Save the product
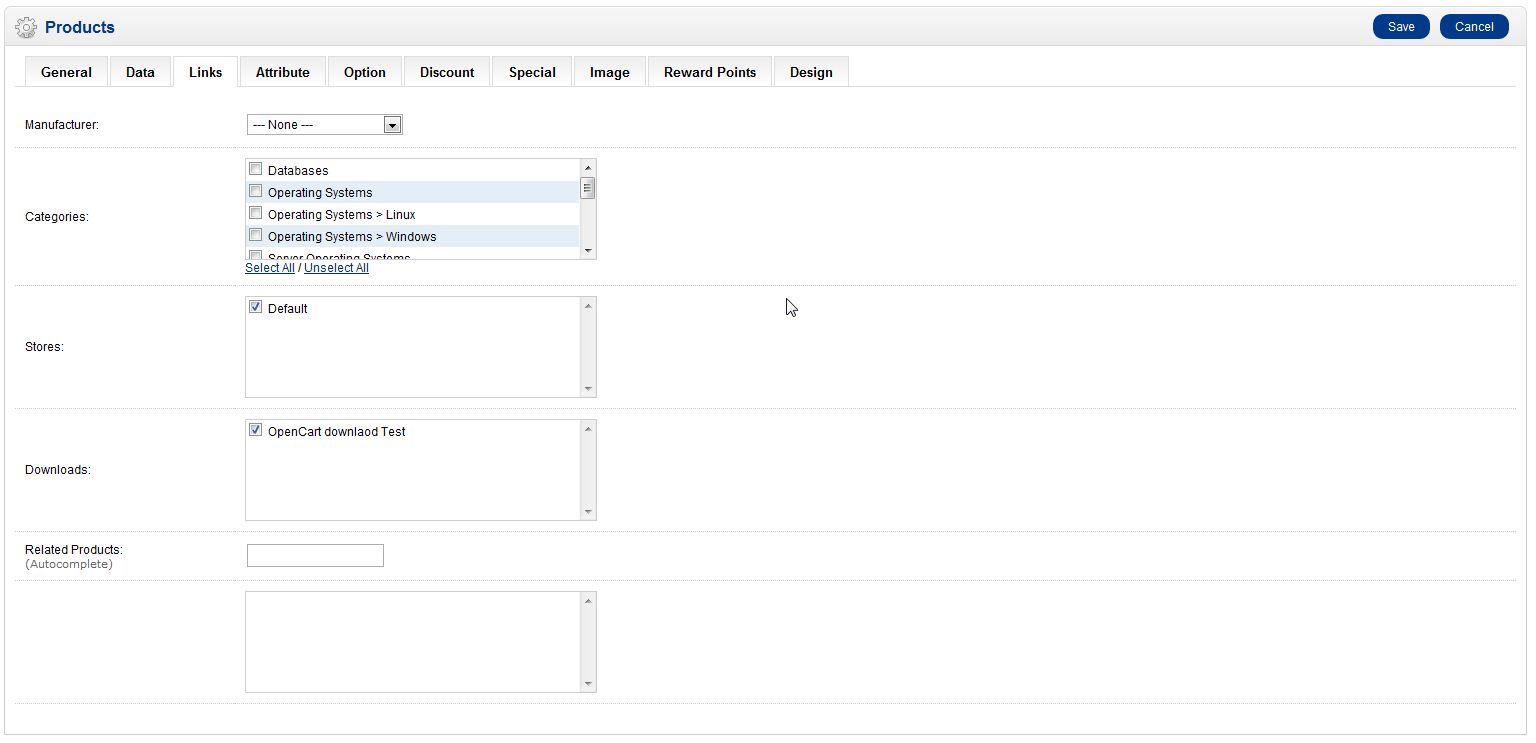This screenshot has height=743, width=1536. point(1401,27)
